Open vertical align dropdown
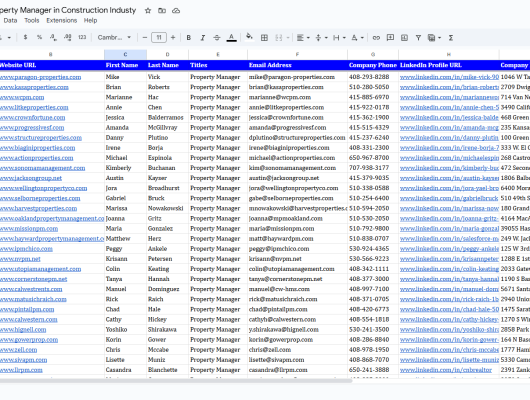The image size is (530, 400). pos(321,38)
